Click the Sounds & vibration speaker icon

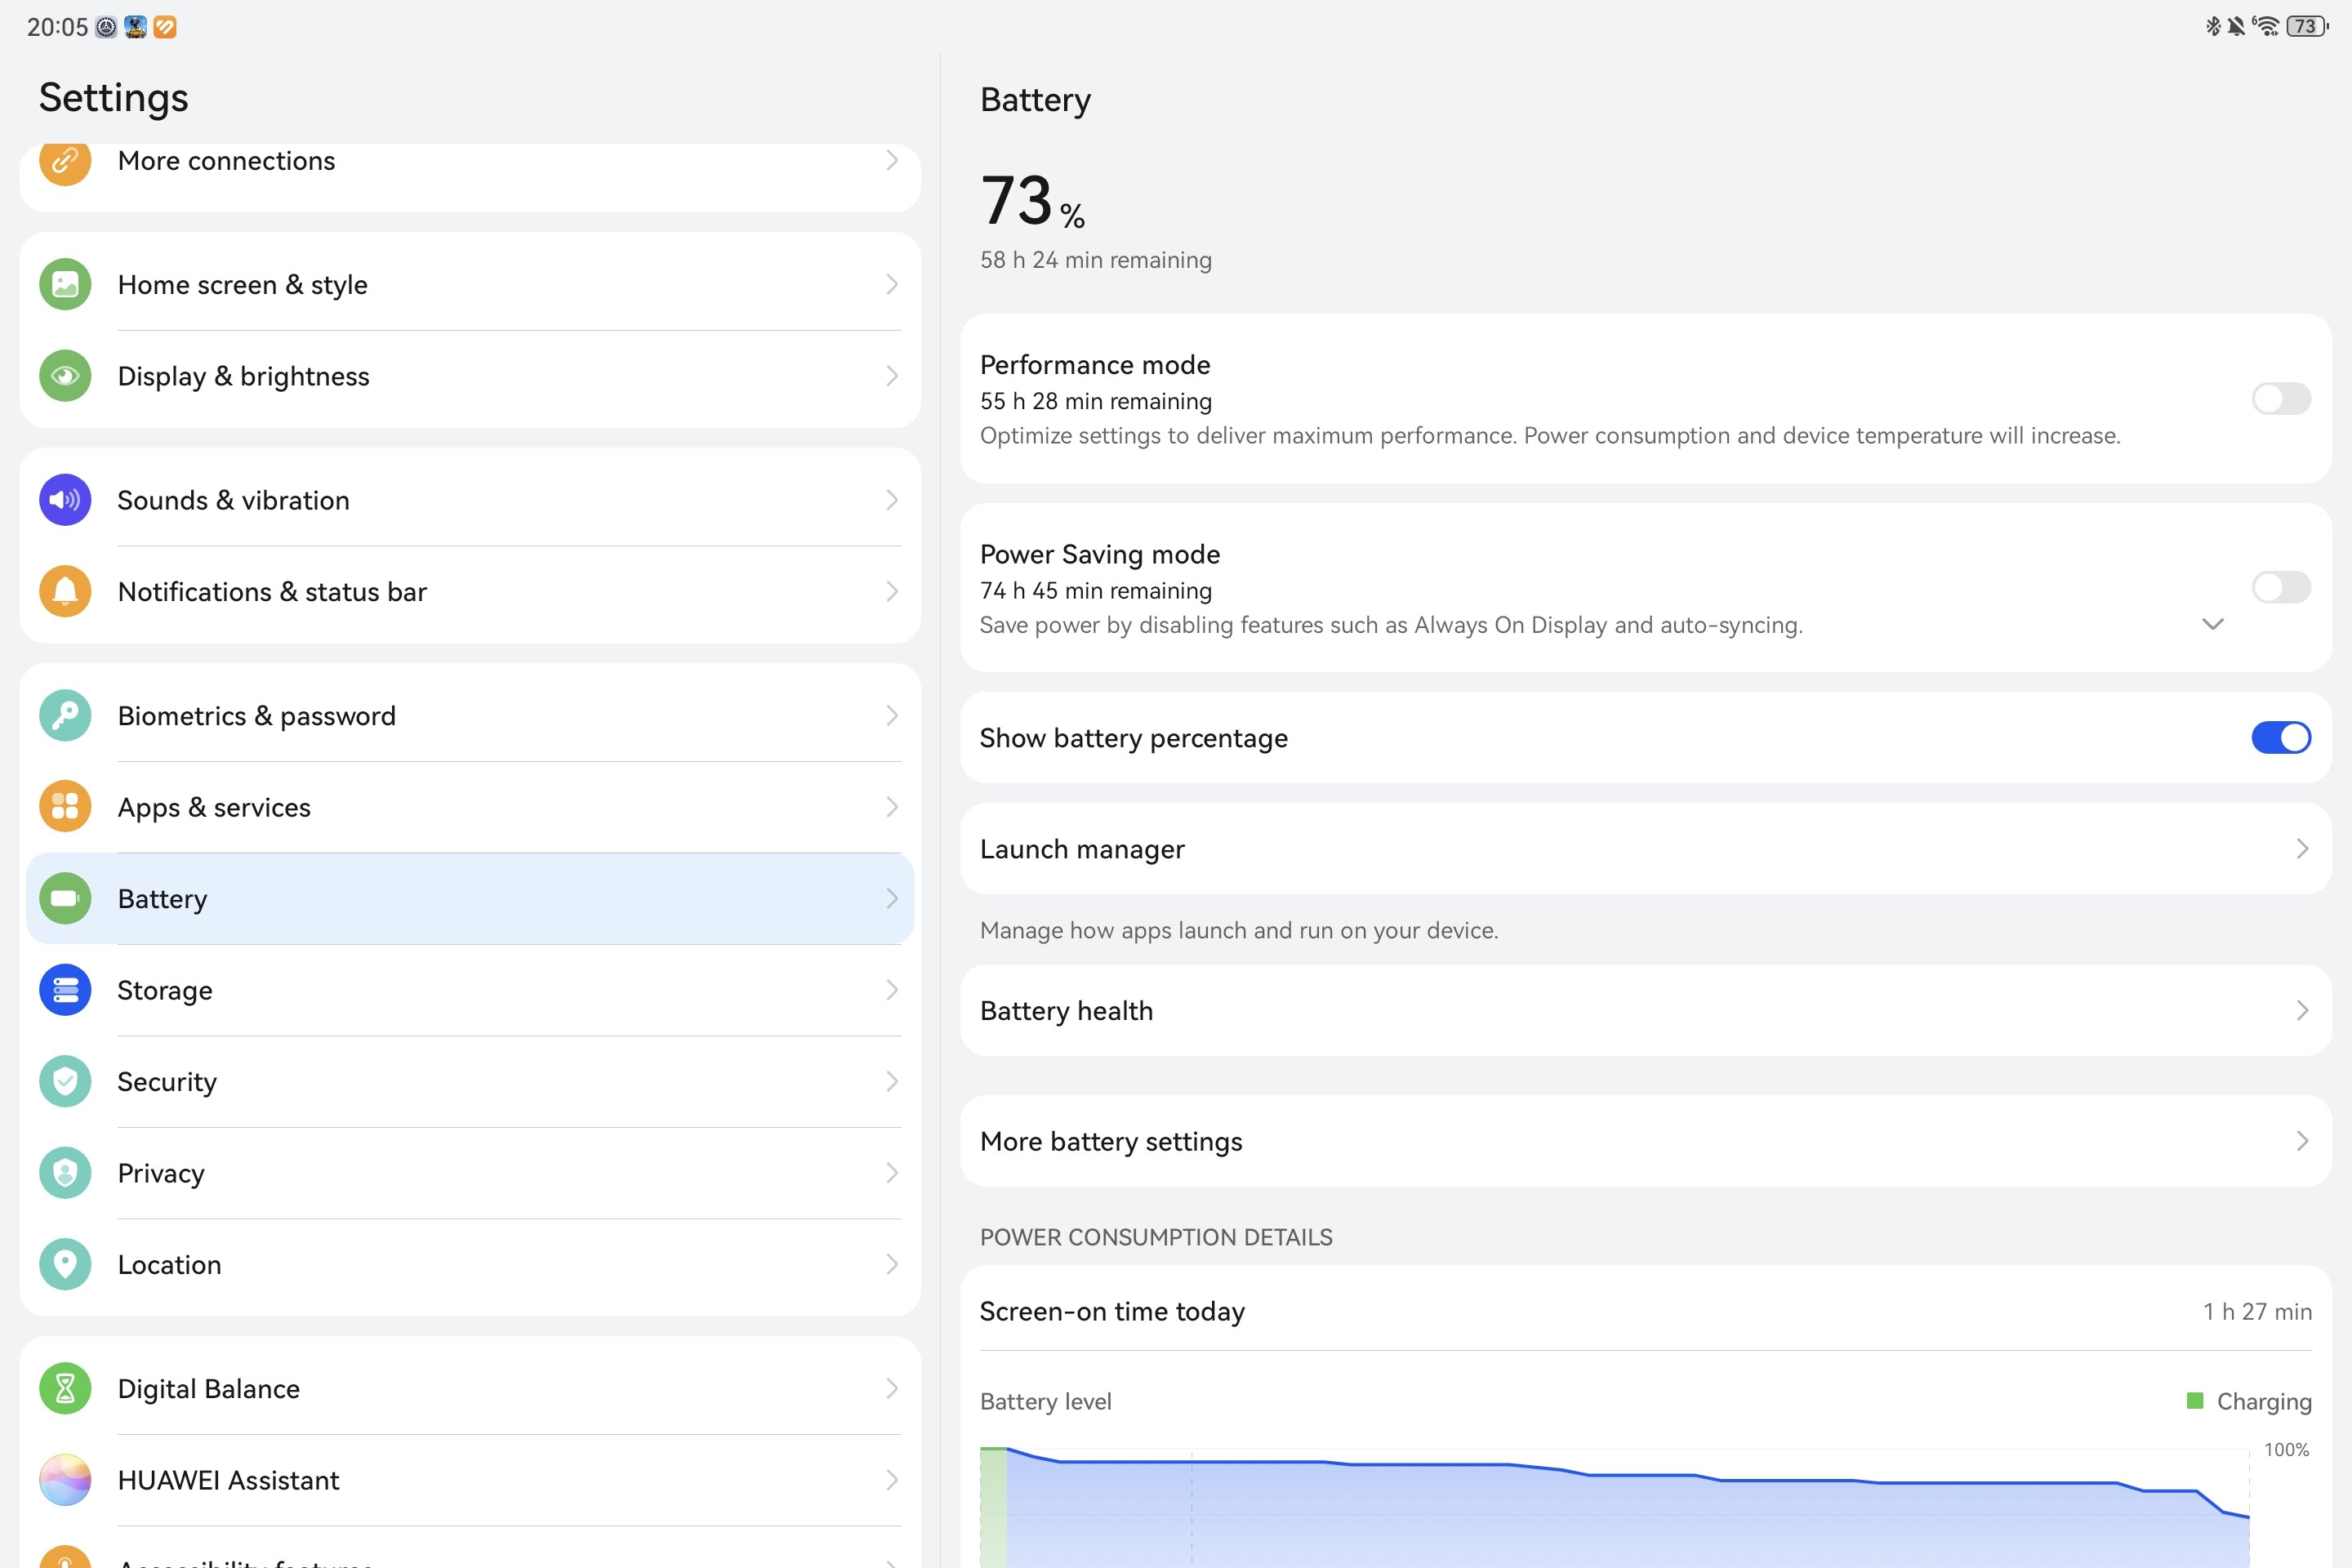[65, 500]
